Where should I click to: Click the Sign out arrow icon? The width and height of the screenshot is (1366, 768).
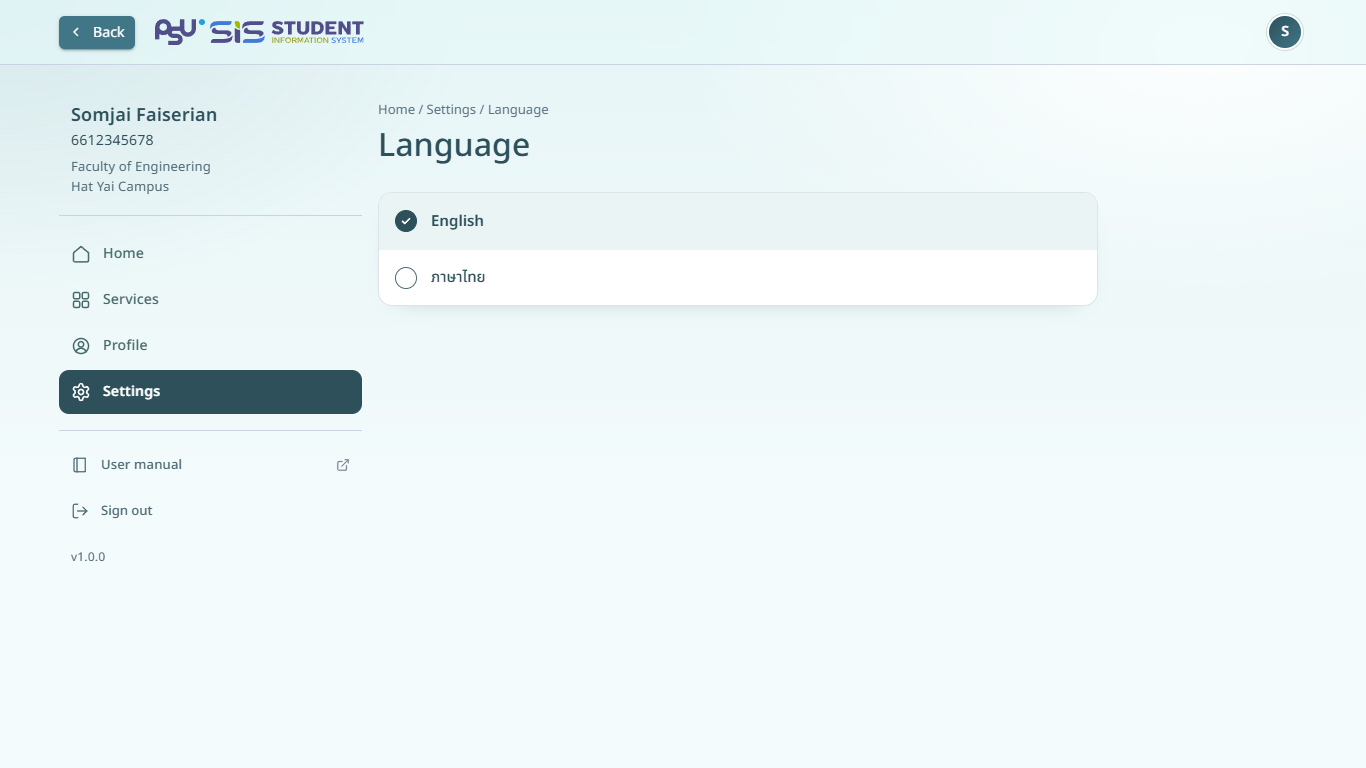[x=80, y=511]
